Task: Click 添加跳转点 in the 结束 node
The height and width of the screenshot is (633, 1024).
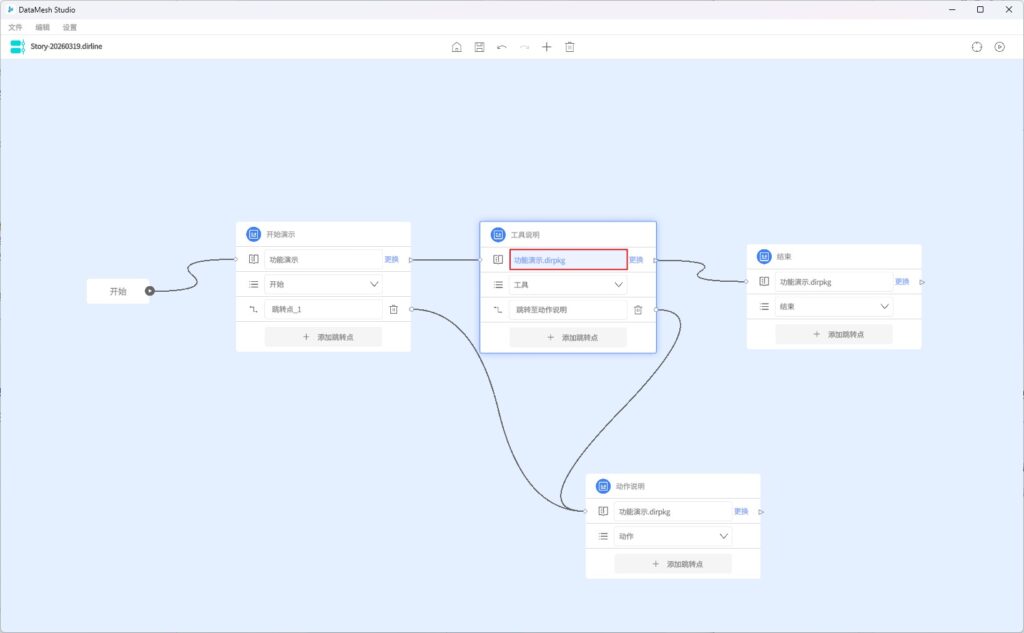Action: [834, 334]
